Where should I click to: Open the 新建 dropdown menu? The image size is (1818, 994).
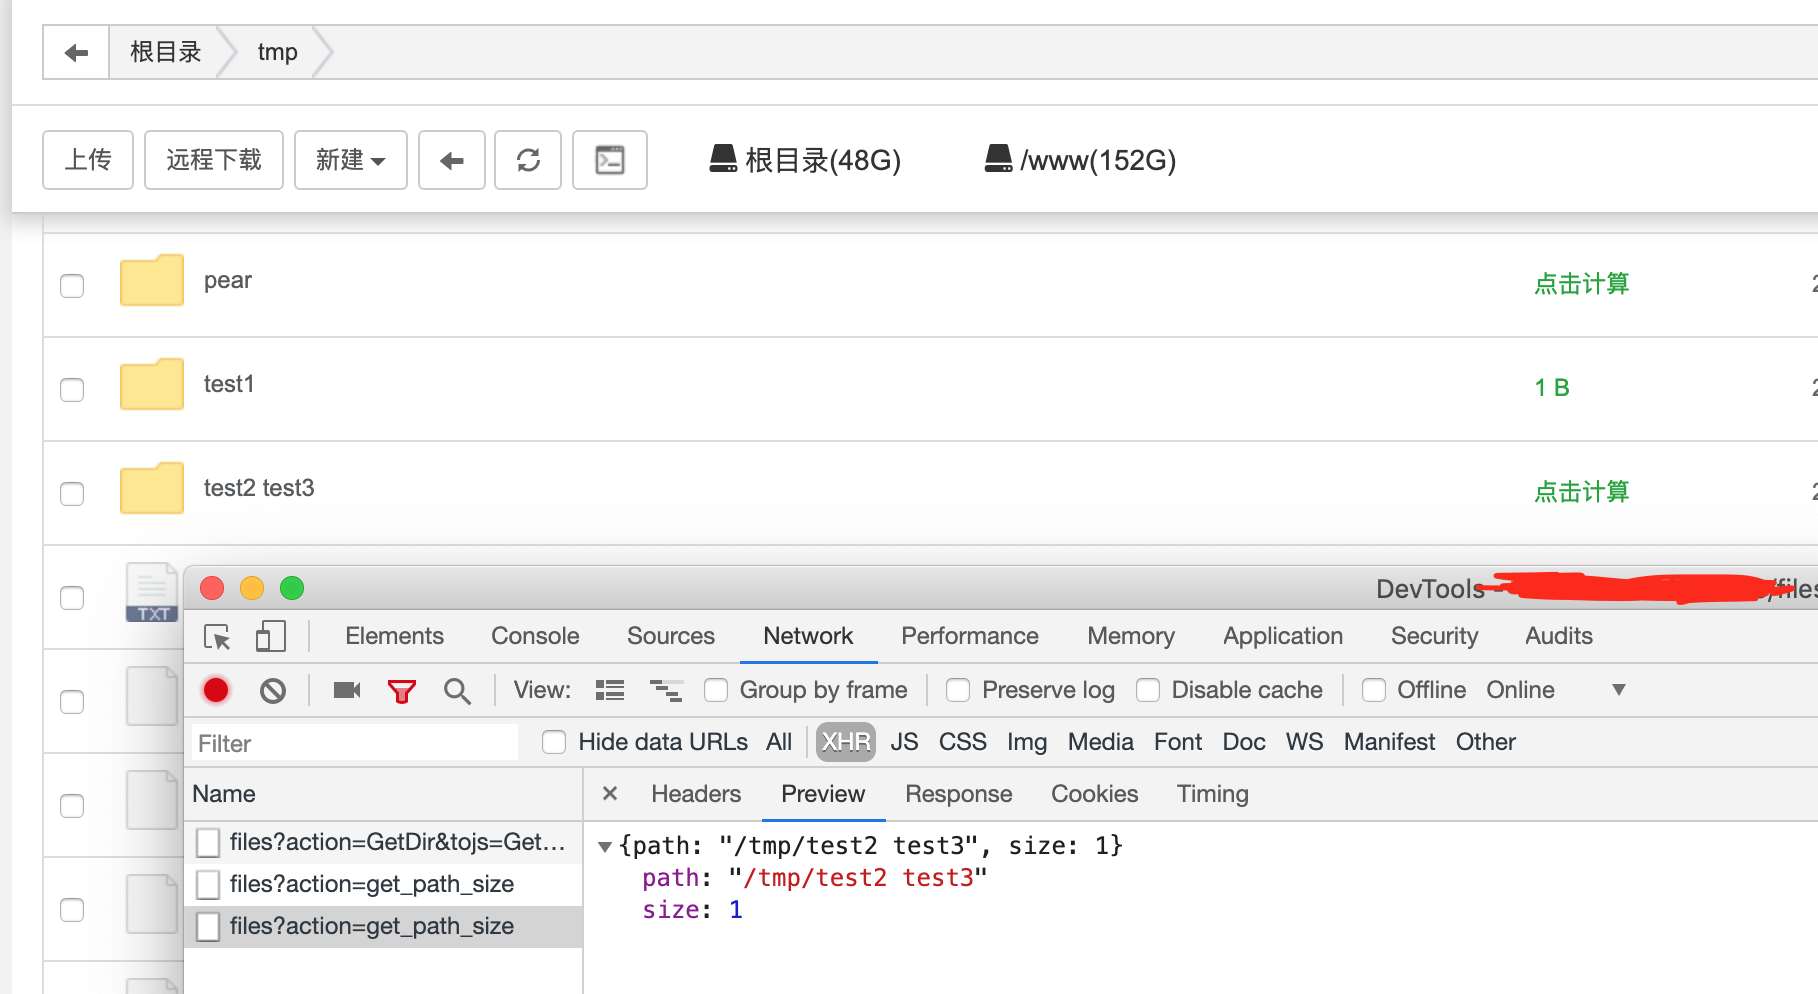pyautogui.click(x=350, y=160)
